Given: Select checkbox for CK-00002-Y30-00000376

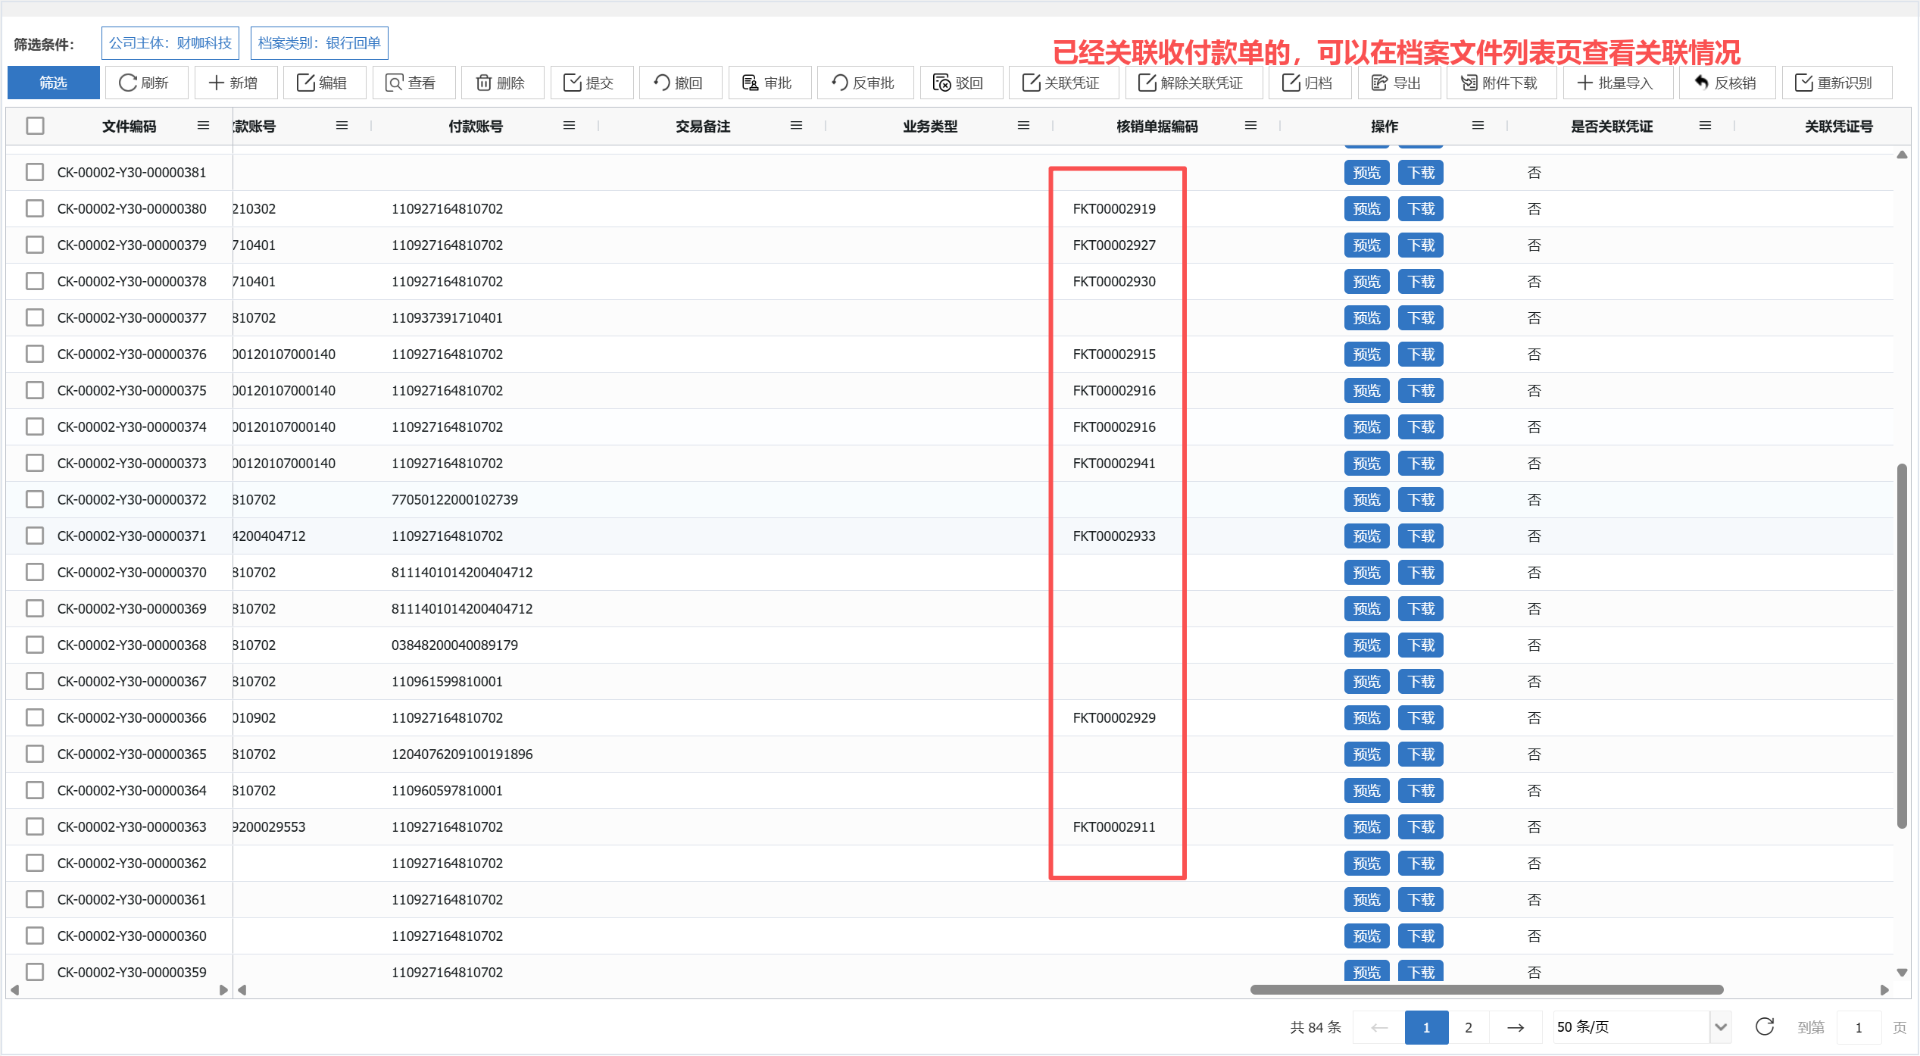Looking at the screenshot, I should click(35, 354).
